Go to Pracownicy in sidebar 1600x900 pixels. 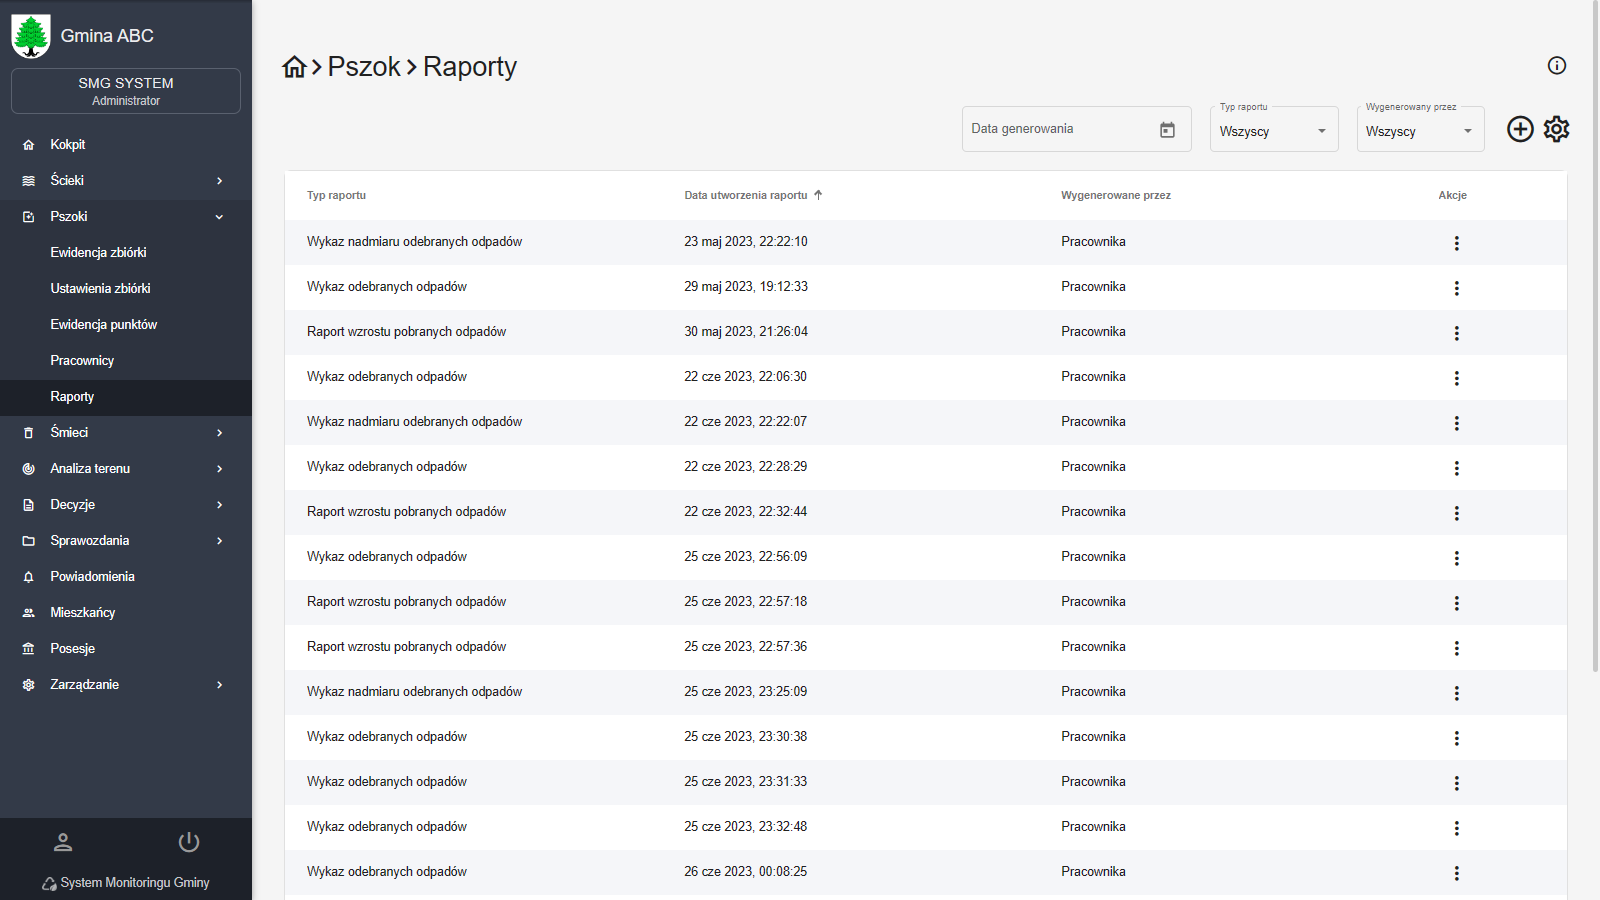(82, 361)
